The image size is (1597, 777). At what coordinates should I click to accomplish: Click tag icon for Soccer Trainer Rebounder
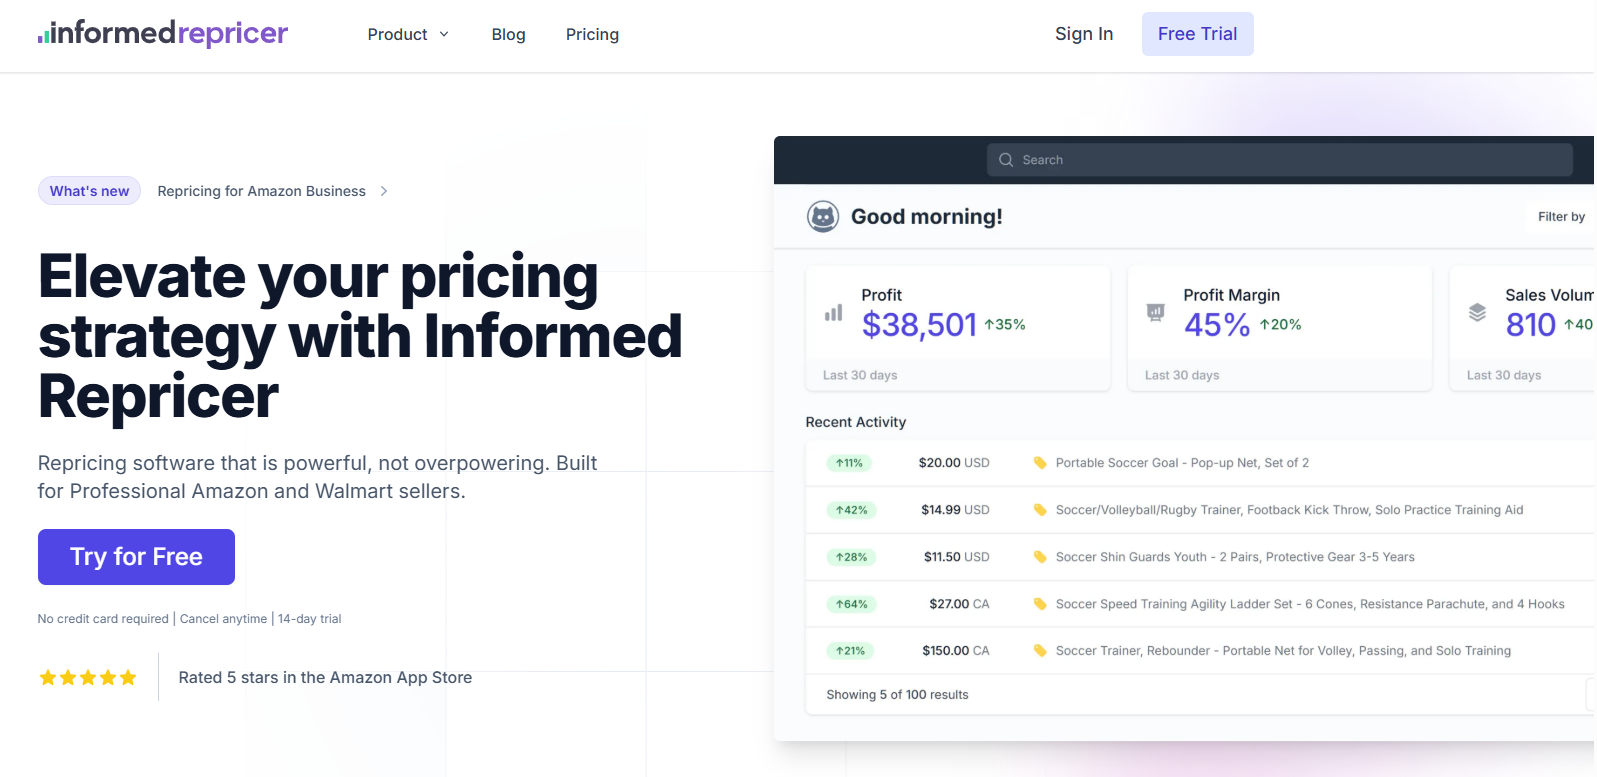tap(1040, 651)
